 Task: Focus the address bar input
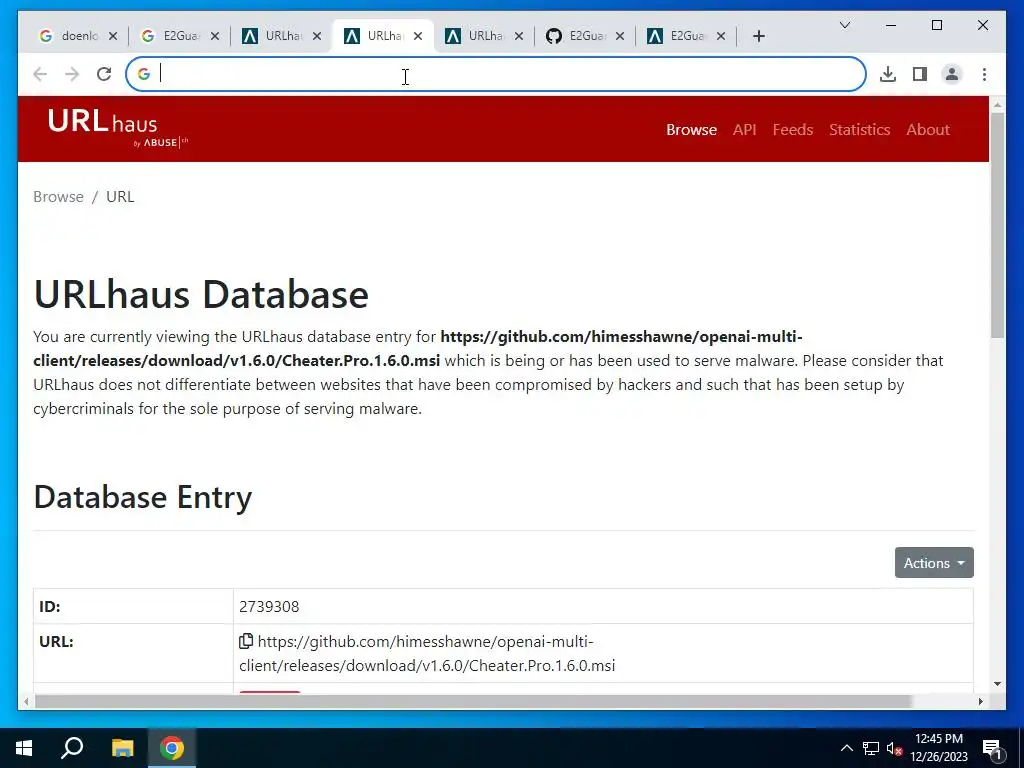(x=496, y=74)
